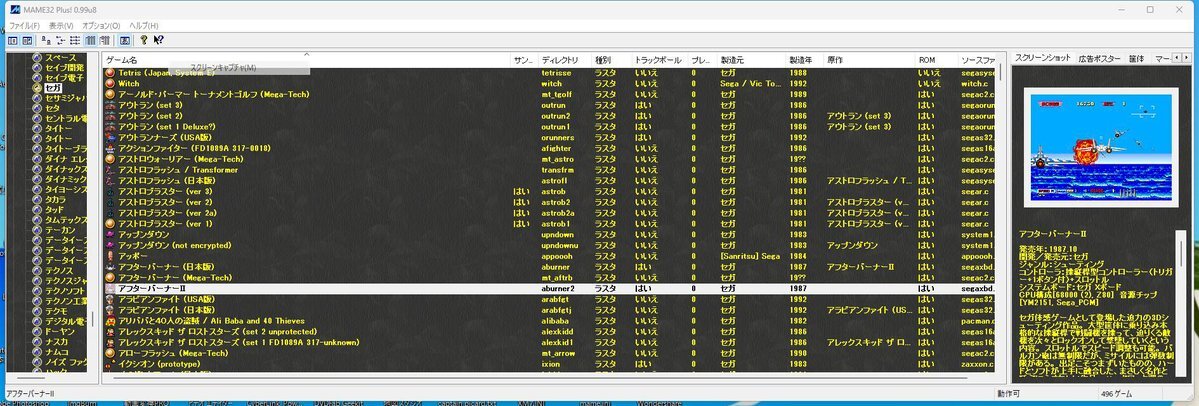Select the セガ folder in manufacturer tree
Image resolution: width=1199 pixels, height=406 pixels.
click(54, 88)
